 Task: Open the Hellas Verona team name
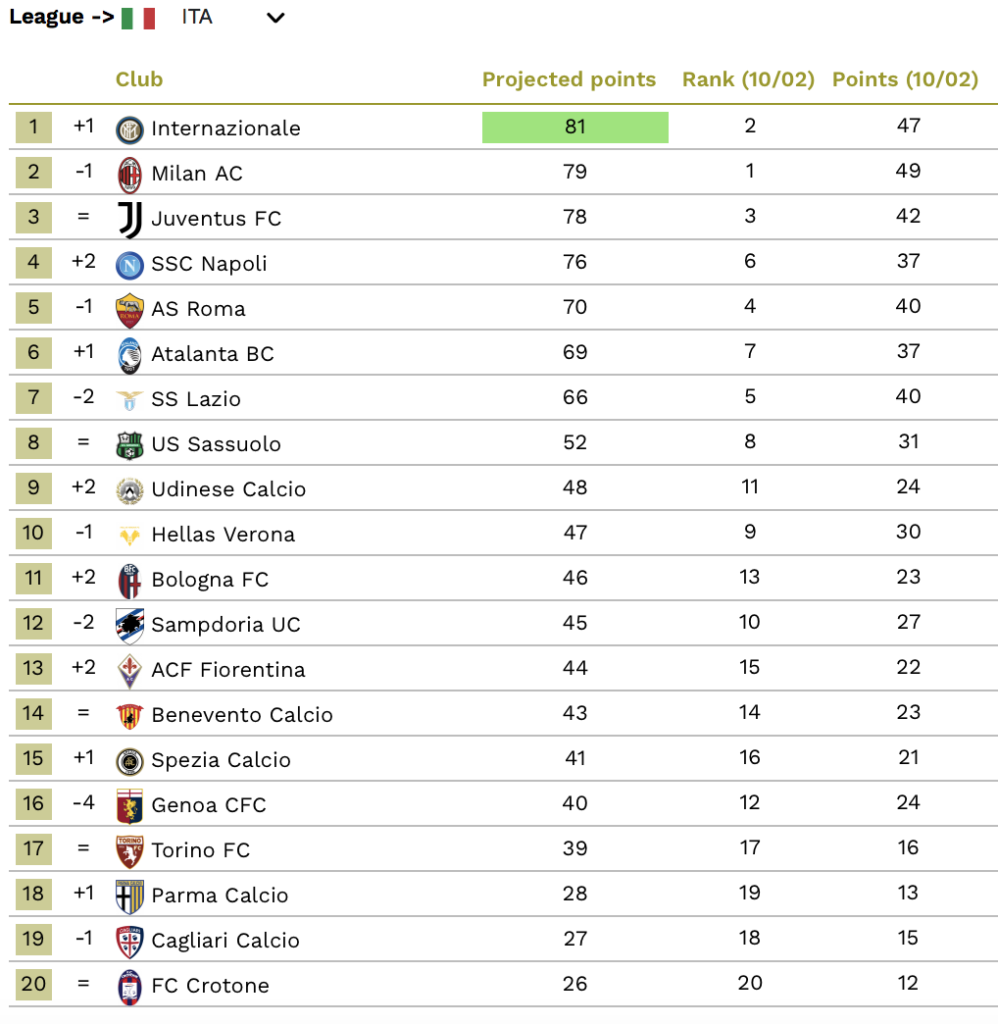(x=223, y=535)
